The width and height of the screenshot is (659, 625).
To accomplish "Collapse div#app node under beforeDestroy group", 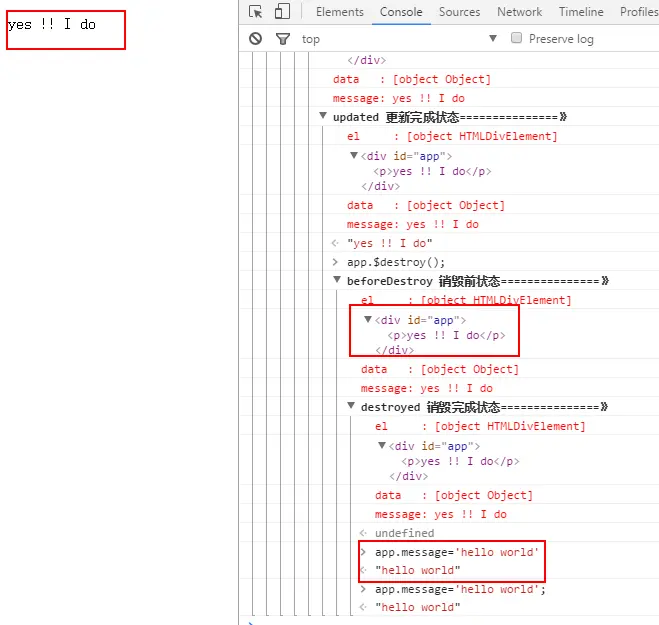I will click(x=368, y=319).
